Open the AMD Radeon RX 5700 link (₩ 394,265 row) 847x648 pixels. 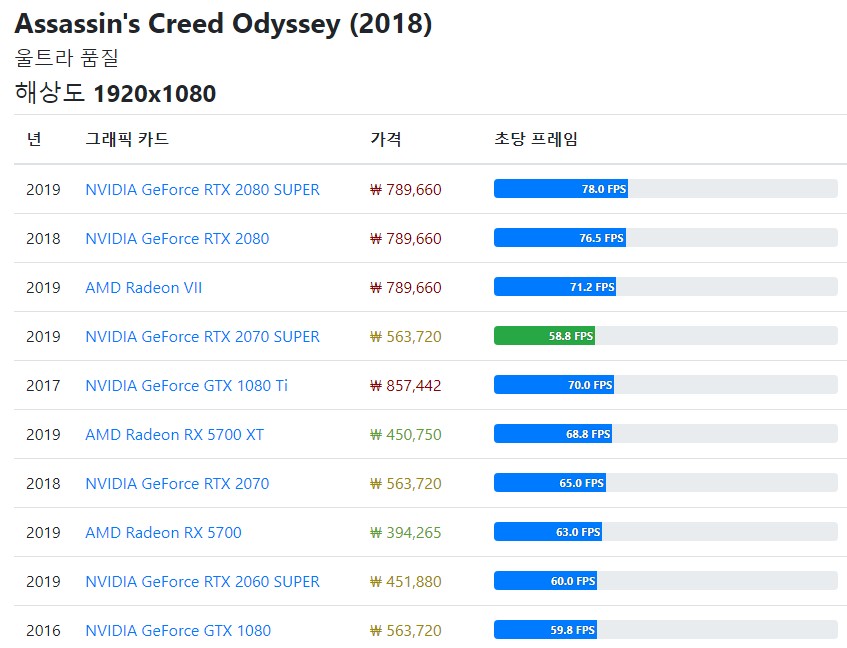pos(163,533)
